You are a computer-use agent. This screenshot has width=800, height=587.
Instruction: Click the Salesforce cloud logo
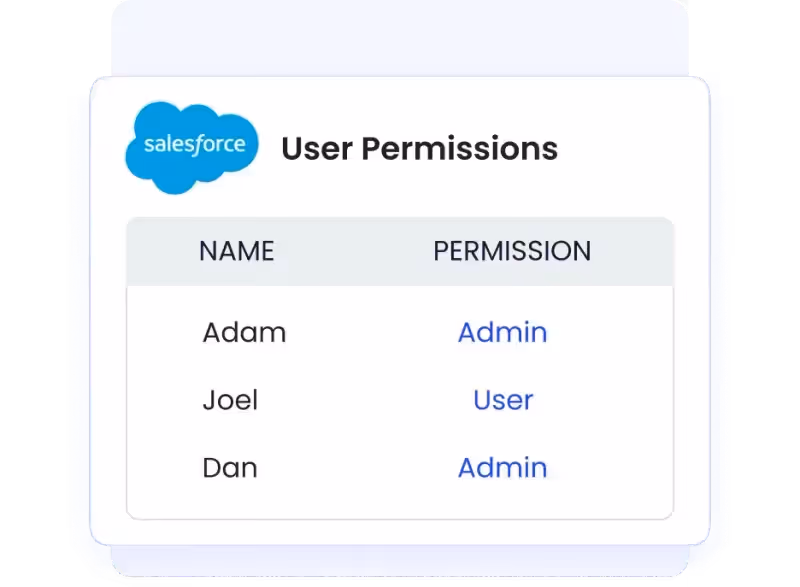(x=192, y=147)
